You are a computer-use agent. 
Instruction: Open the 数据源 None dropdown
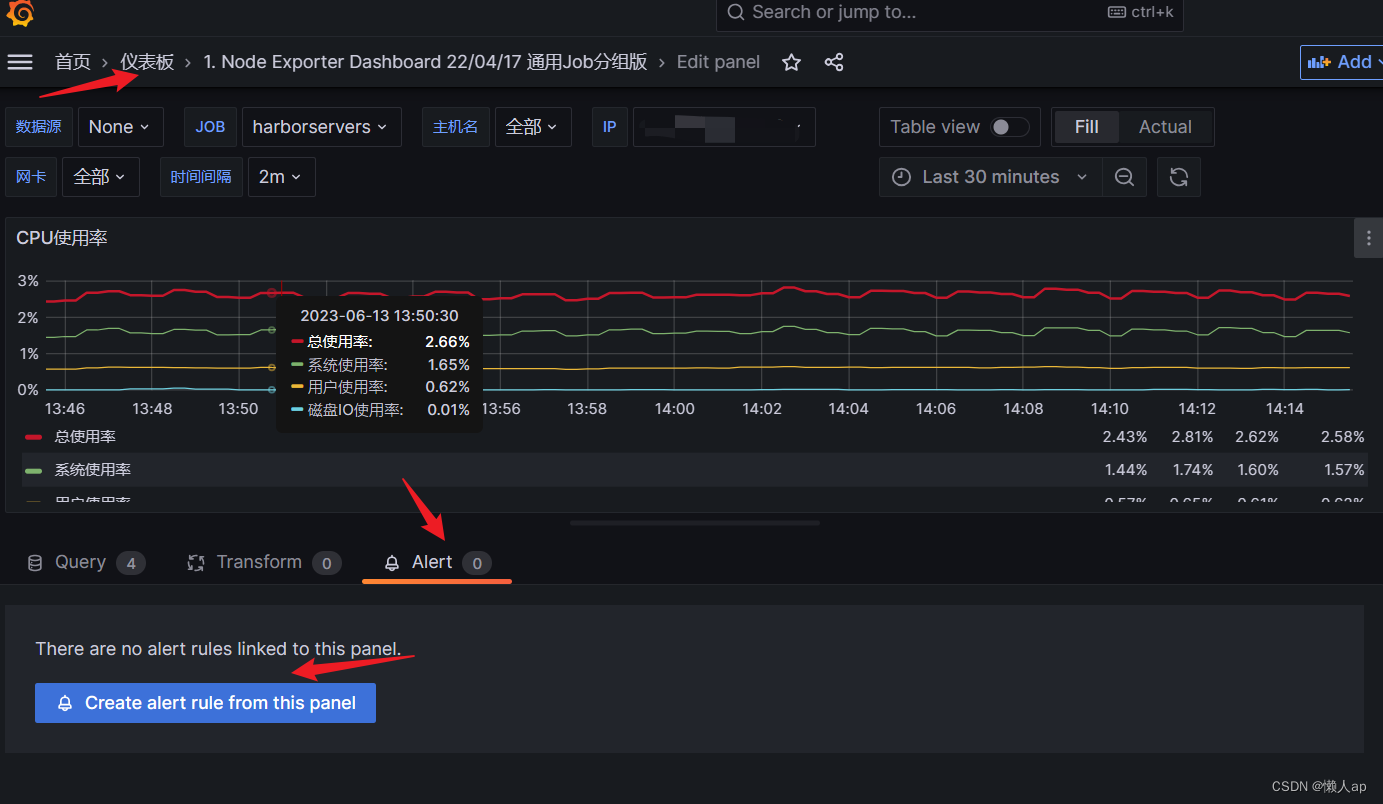pyautogui.click(x=120, y=127)
